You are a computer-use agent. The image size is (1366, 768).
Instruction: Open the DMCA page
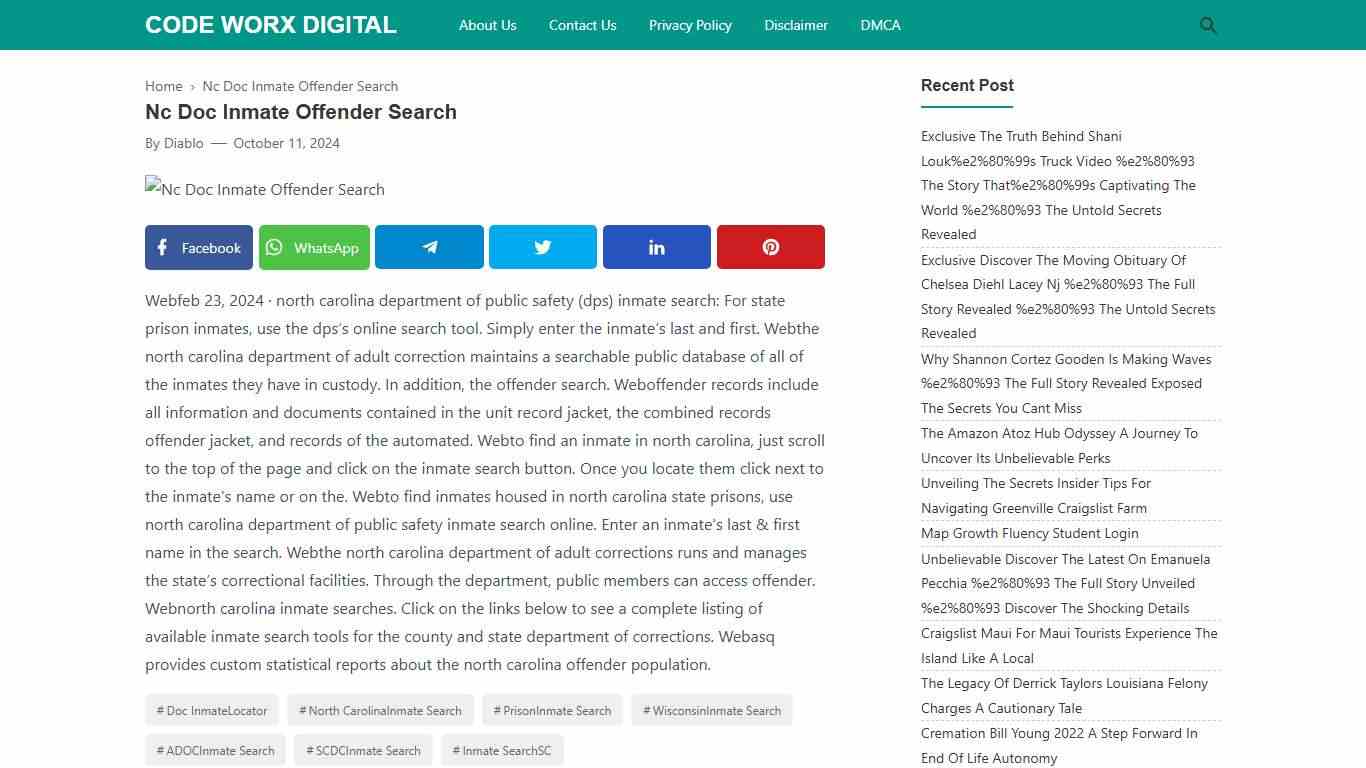pos(880,25)
